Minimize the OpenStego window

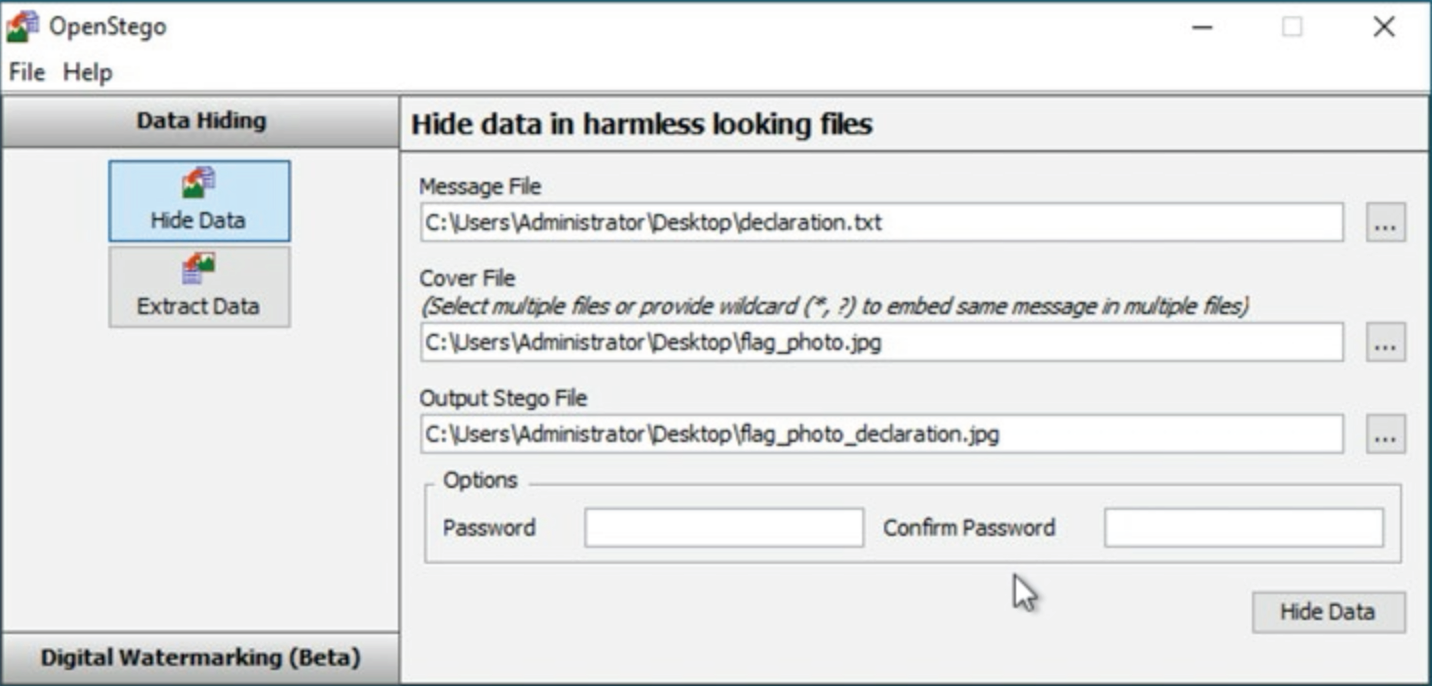click(x=1203, y=27)
